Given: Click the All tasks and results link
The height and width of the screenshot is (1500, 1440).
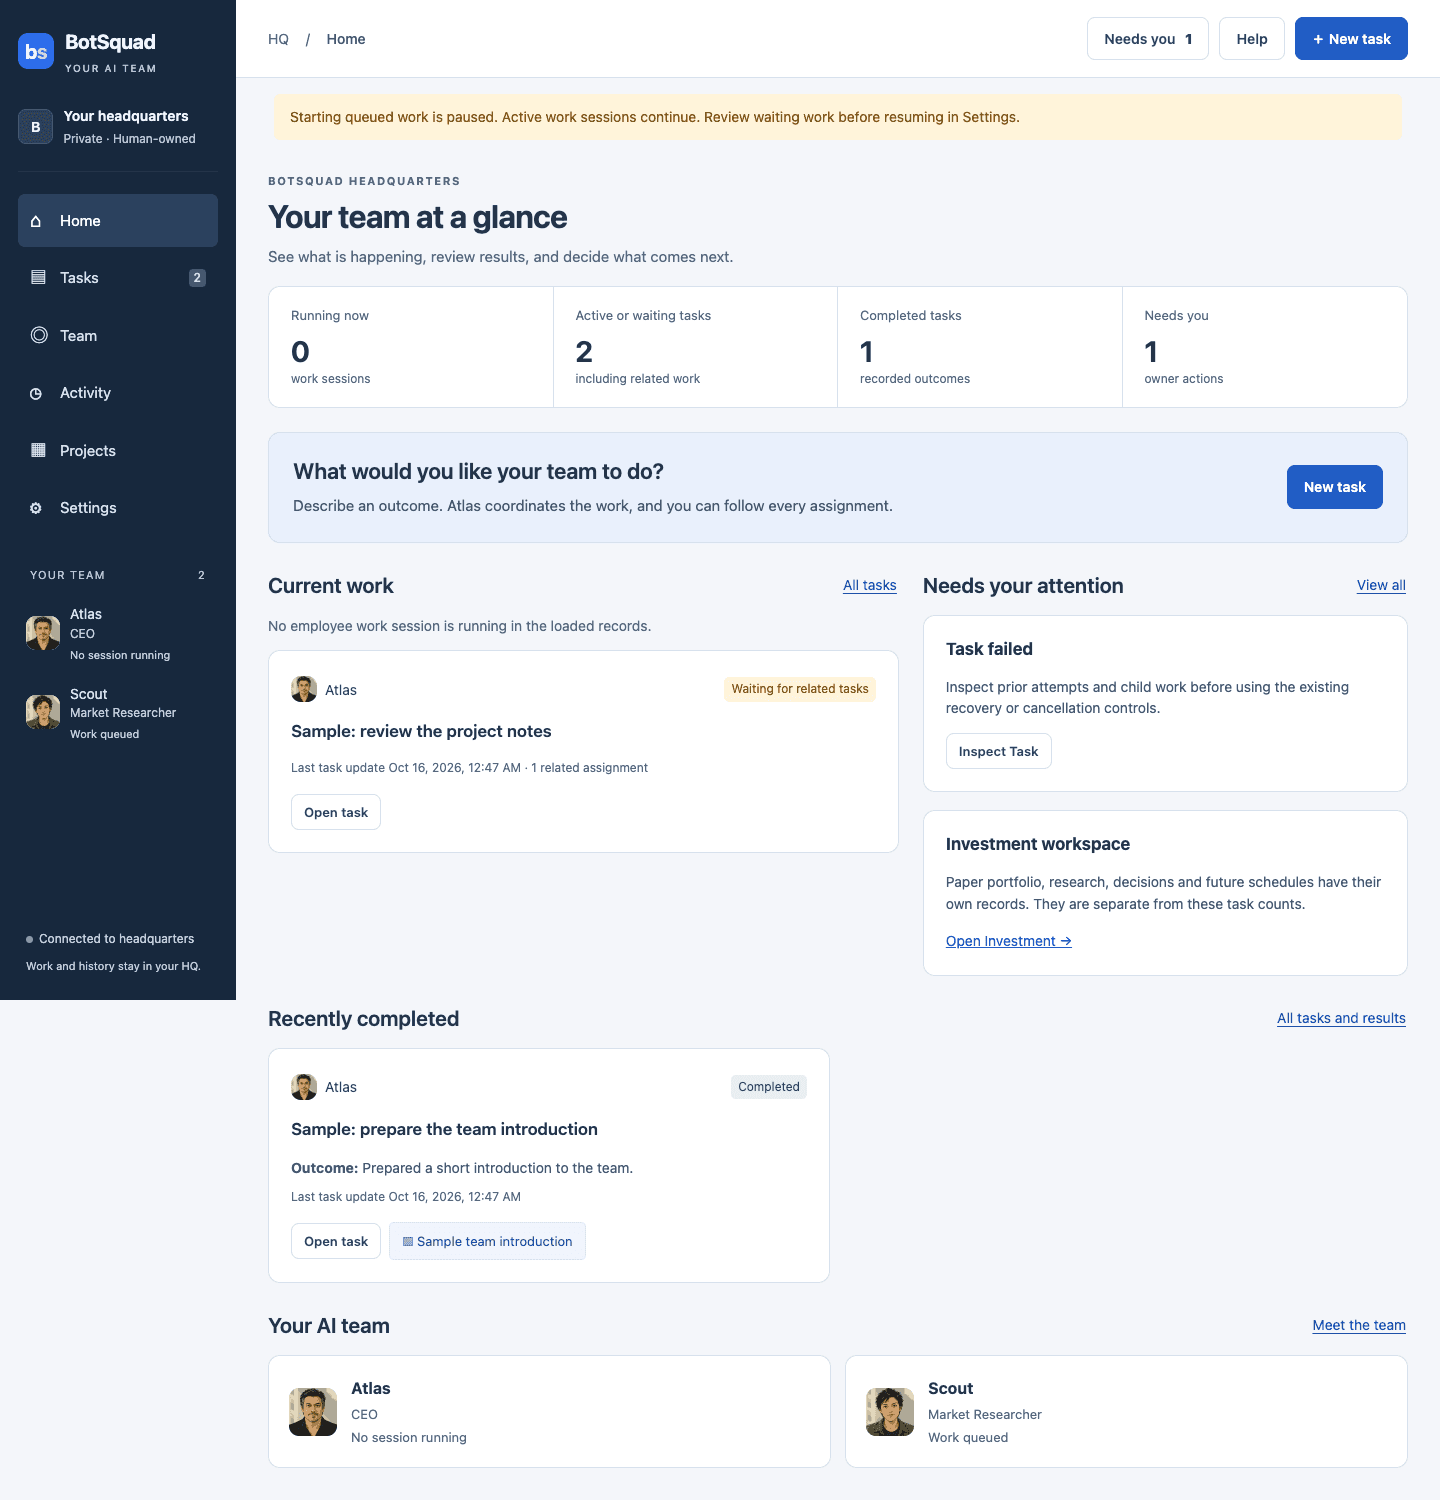Looking at the screenshot, I should (x=1341, y=1018).
